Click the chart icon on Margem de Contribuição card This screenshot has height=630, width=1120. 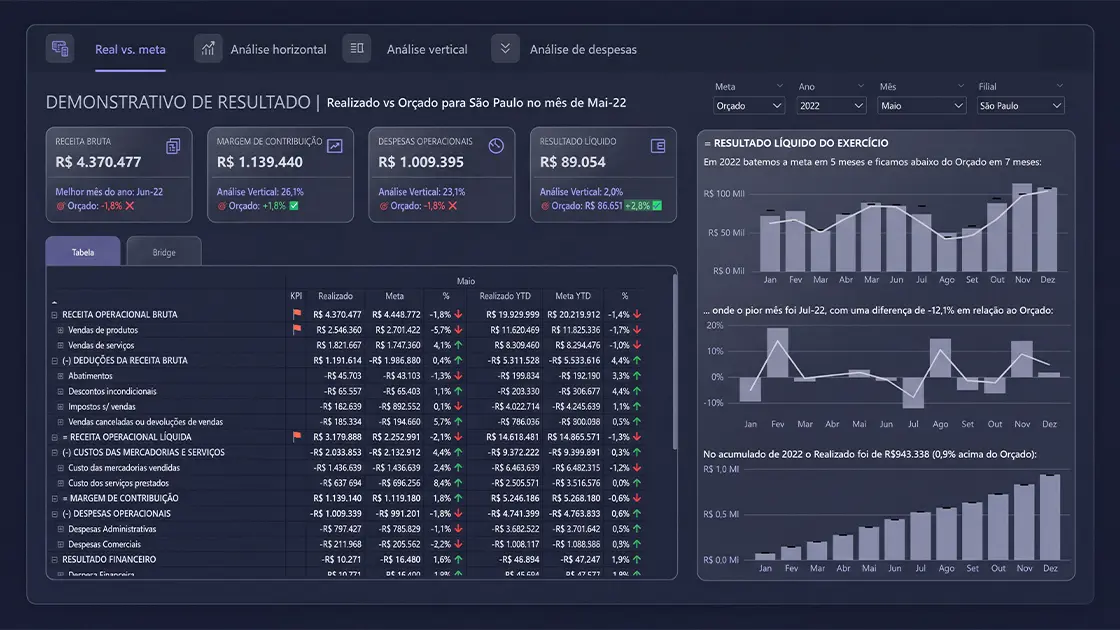(334, 146)
